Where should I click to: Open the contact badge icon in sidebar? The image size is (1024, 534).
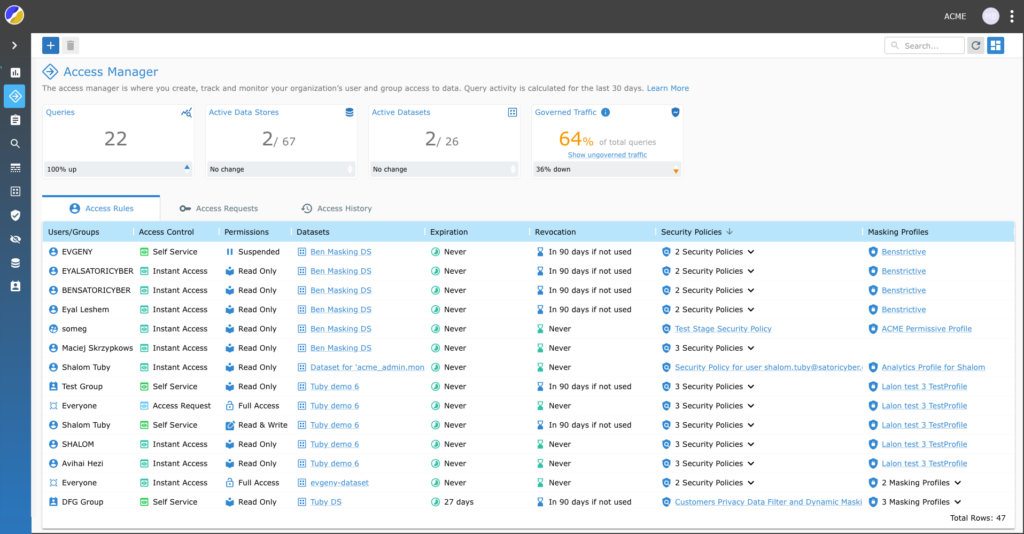click(x=15, y=287)
